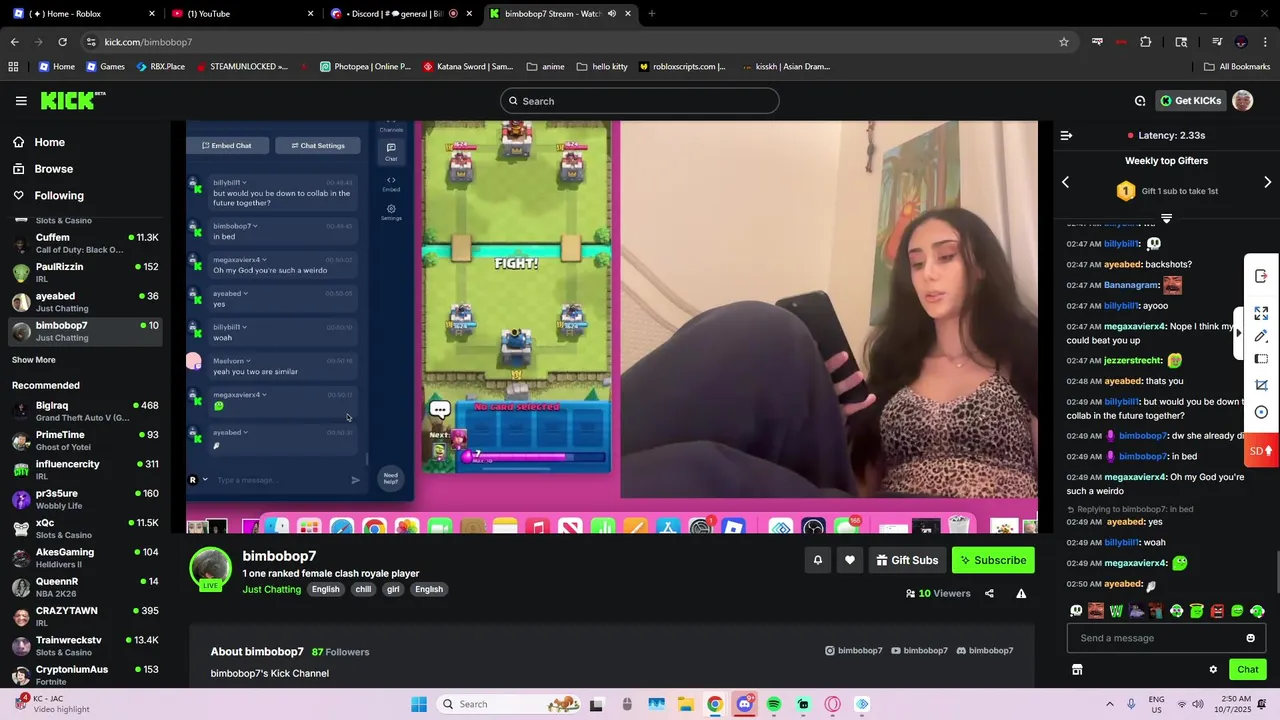This screenshot has height=720, width=1280.
Task: Click the bimbobop7 streamer avatar
Action: pos(211,568)
